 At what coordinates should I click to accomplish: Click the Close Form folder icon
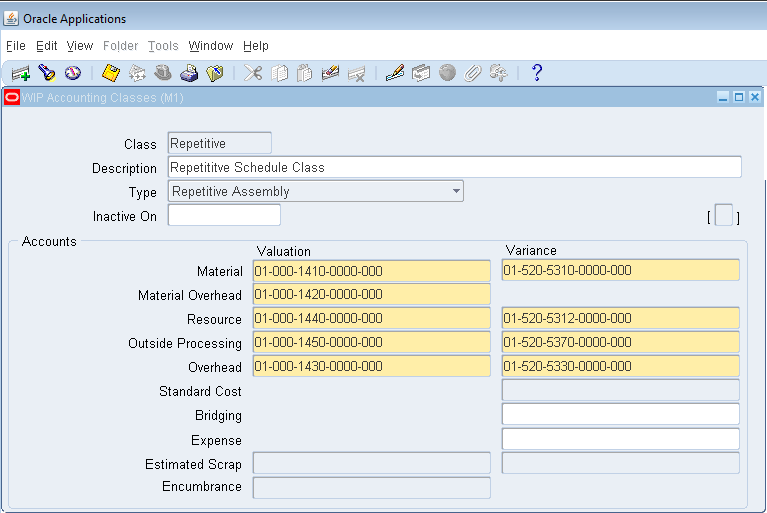(x=215, y=73)
